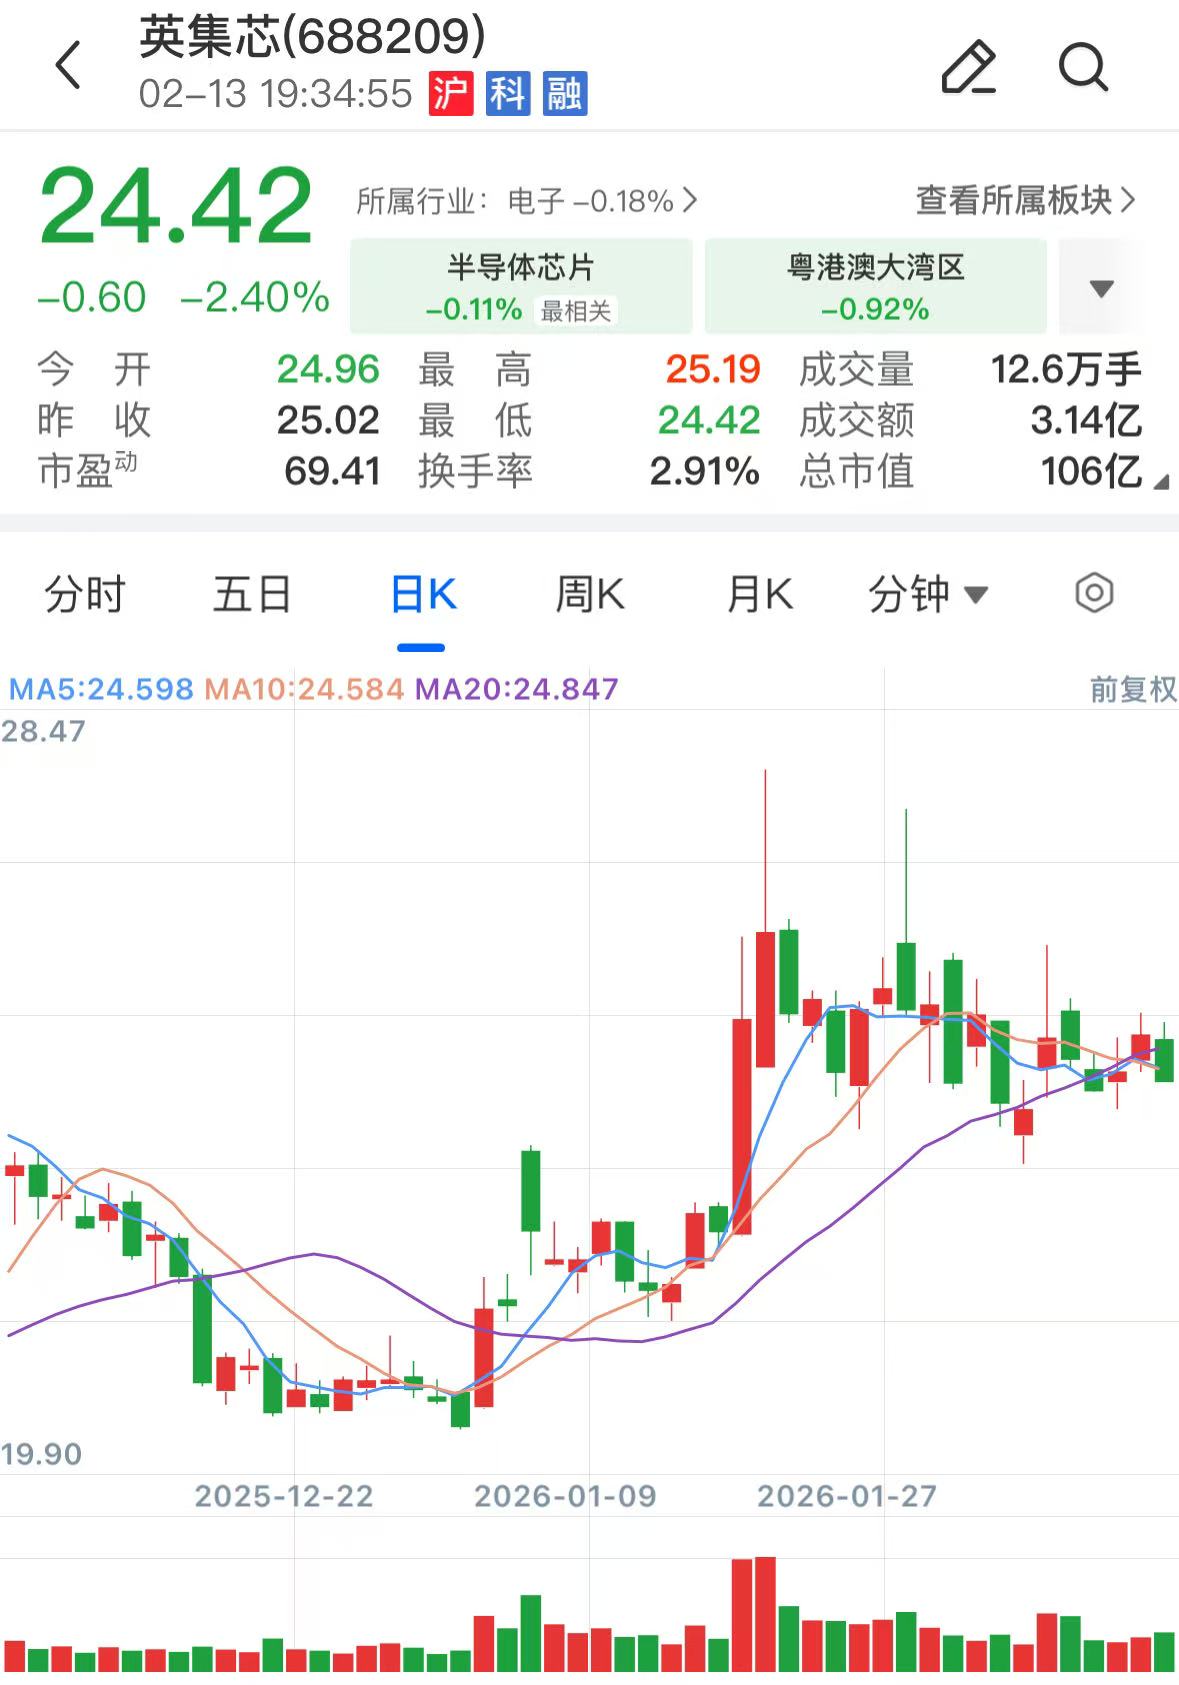Screen dimensions: 1179x1685
Task: Tap the highest red volume bar
Action: pyautogui.click(x=765, y=1614)
